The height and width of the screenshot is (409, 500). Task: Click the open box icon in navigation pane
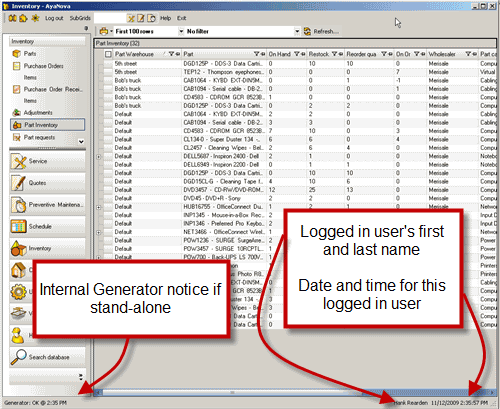[x=18, y=313]
